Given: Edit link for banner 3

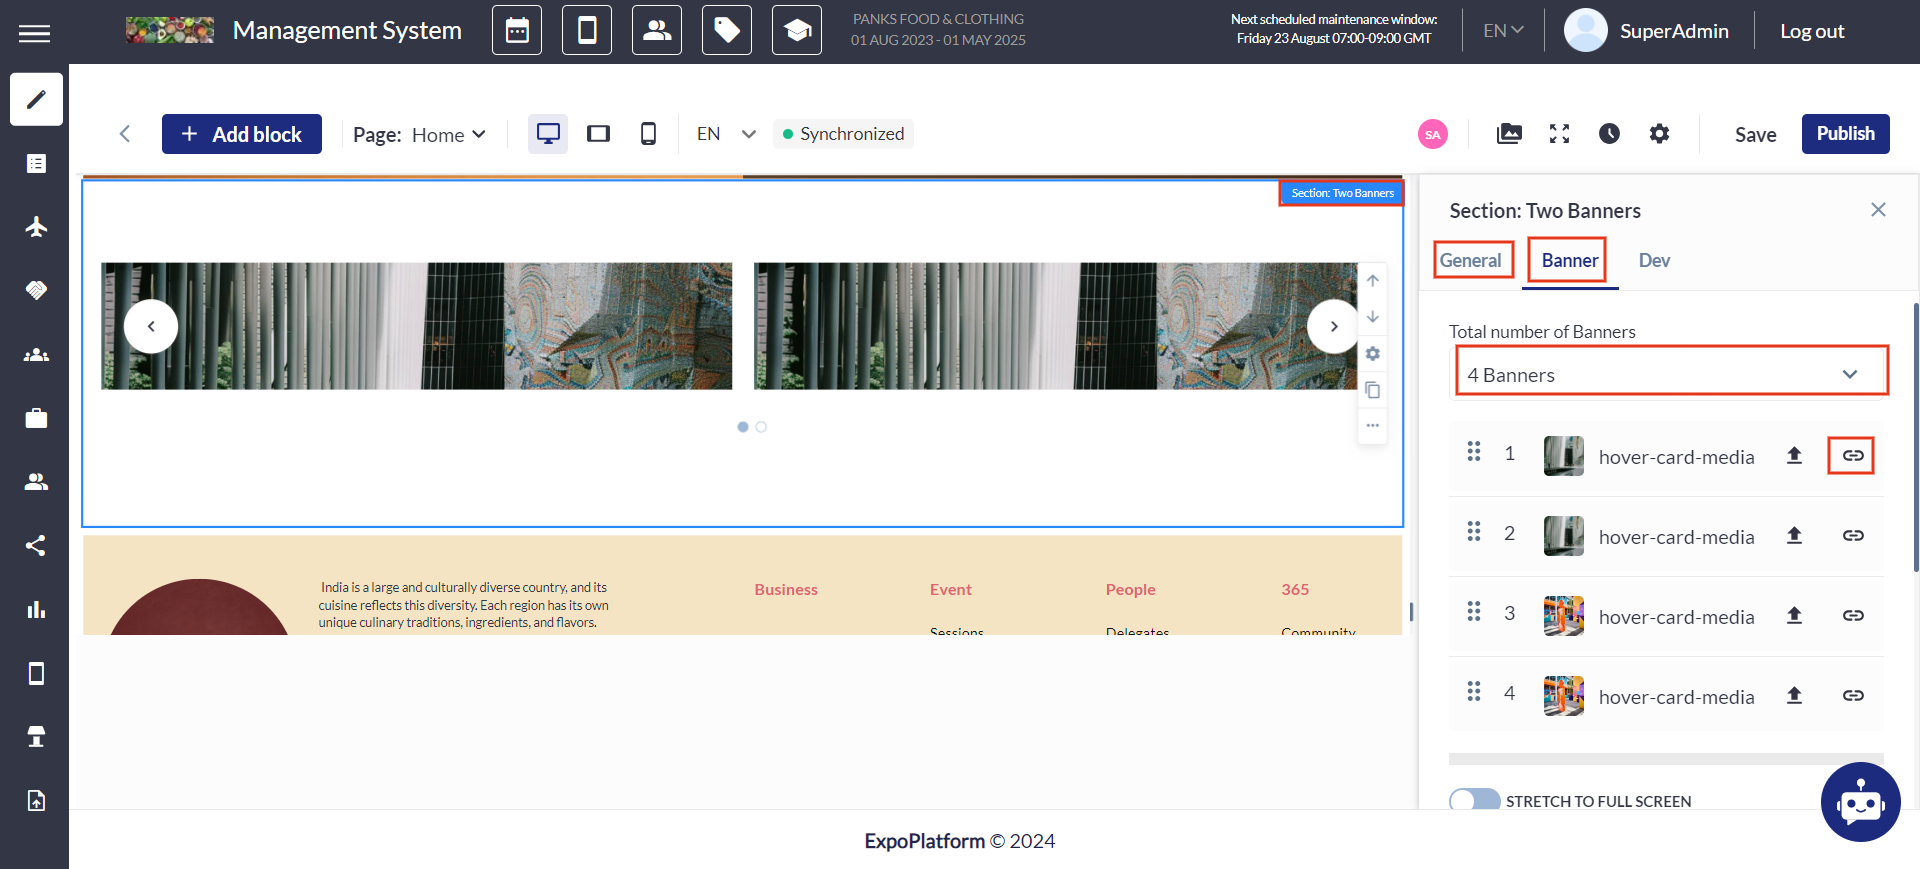Looking at the screenshot, I should 1853,616.
